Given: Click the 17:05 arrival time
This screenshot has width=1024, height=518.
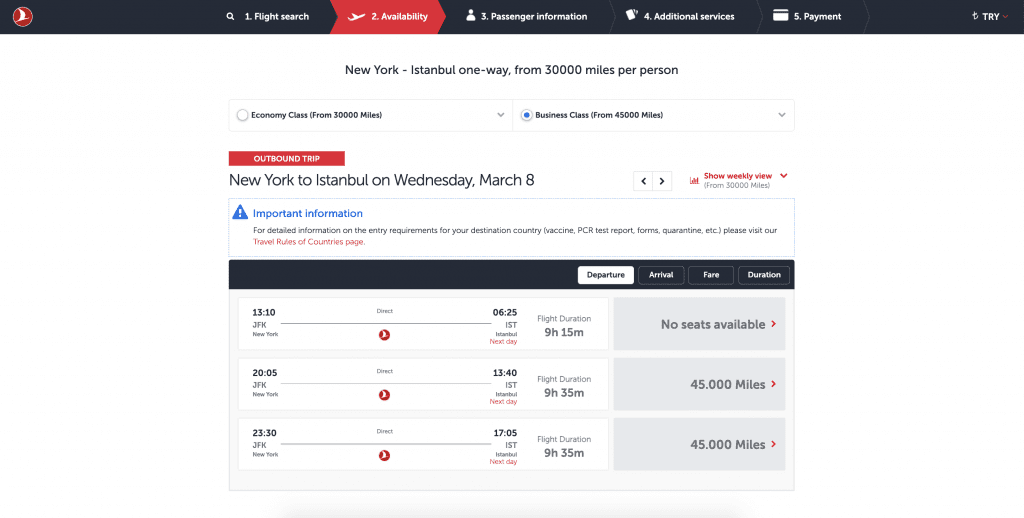Looking at the screenshot, I should [505, 432].
